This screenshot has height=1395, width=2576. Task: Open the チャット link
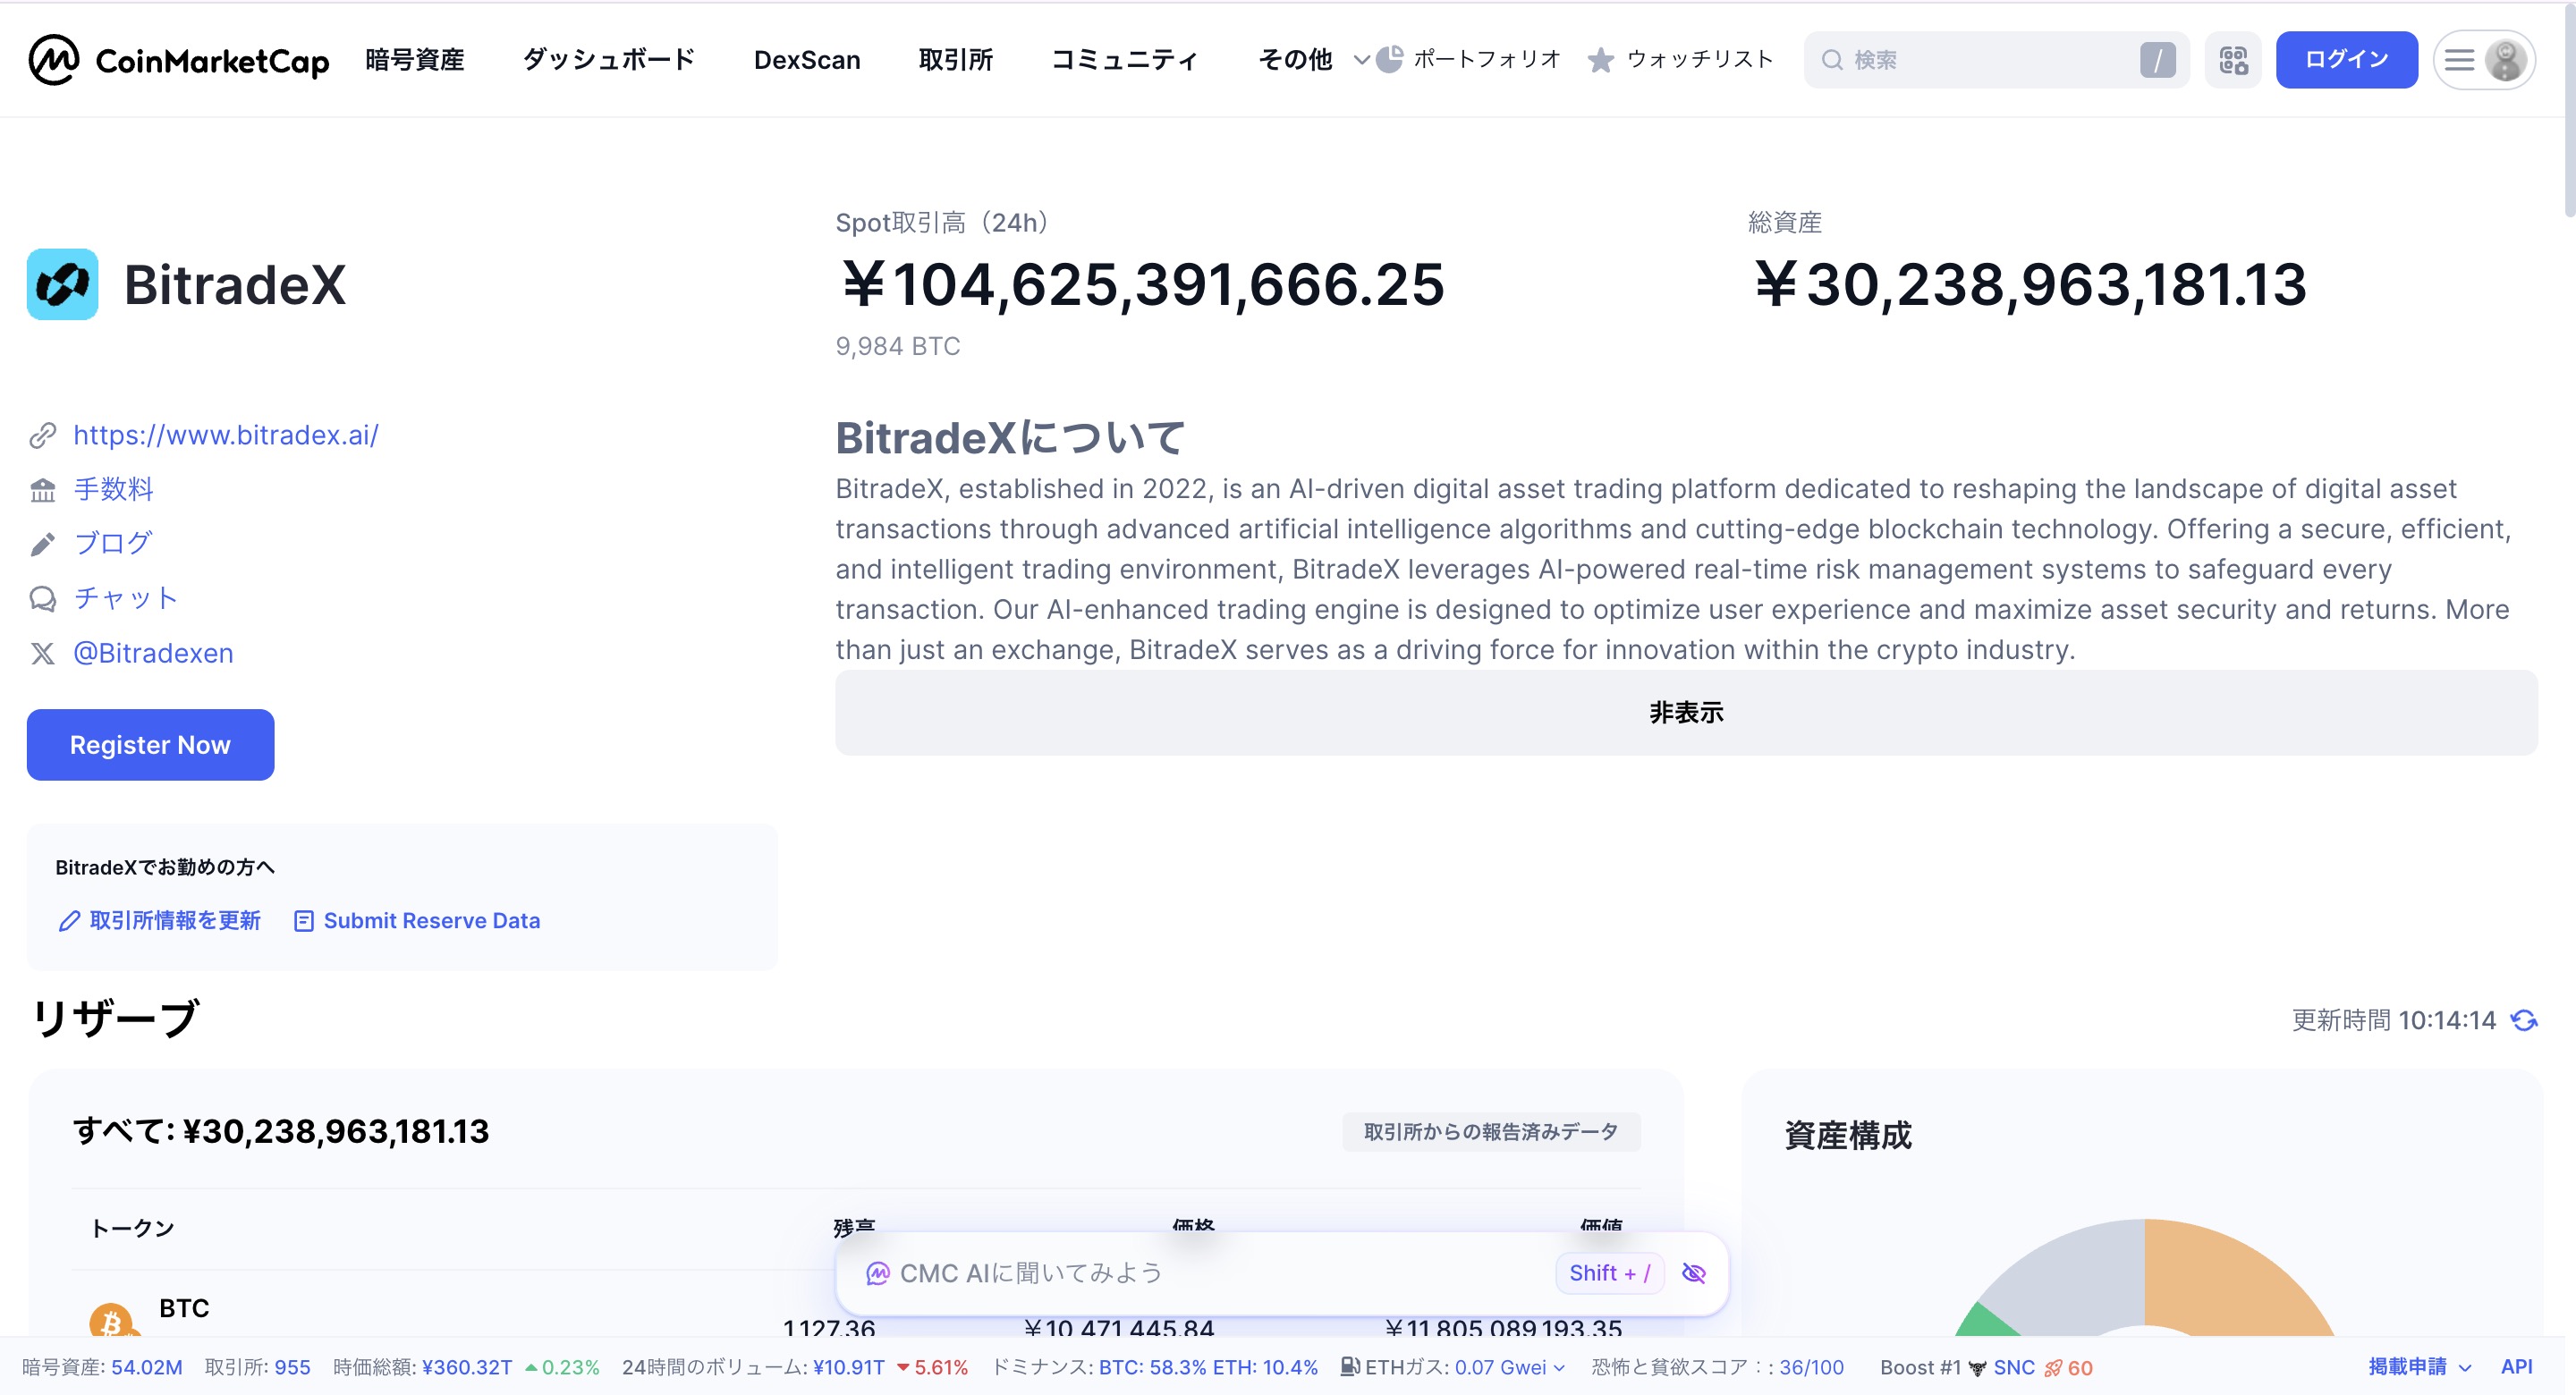point(126,598)
